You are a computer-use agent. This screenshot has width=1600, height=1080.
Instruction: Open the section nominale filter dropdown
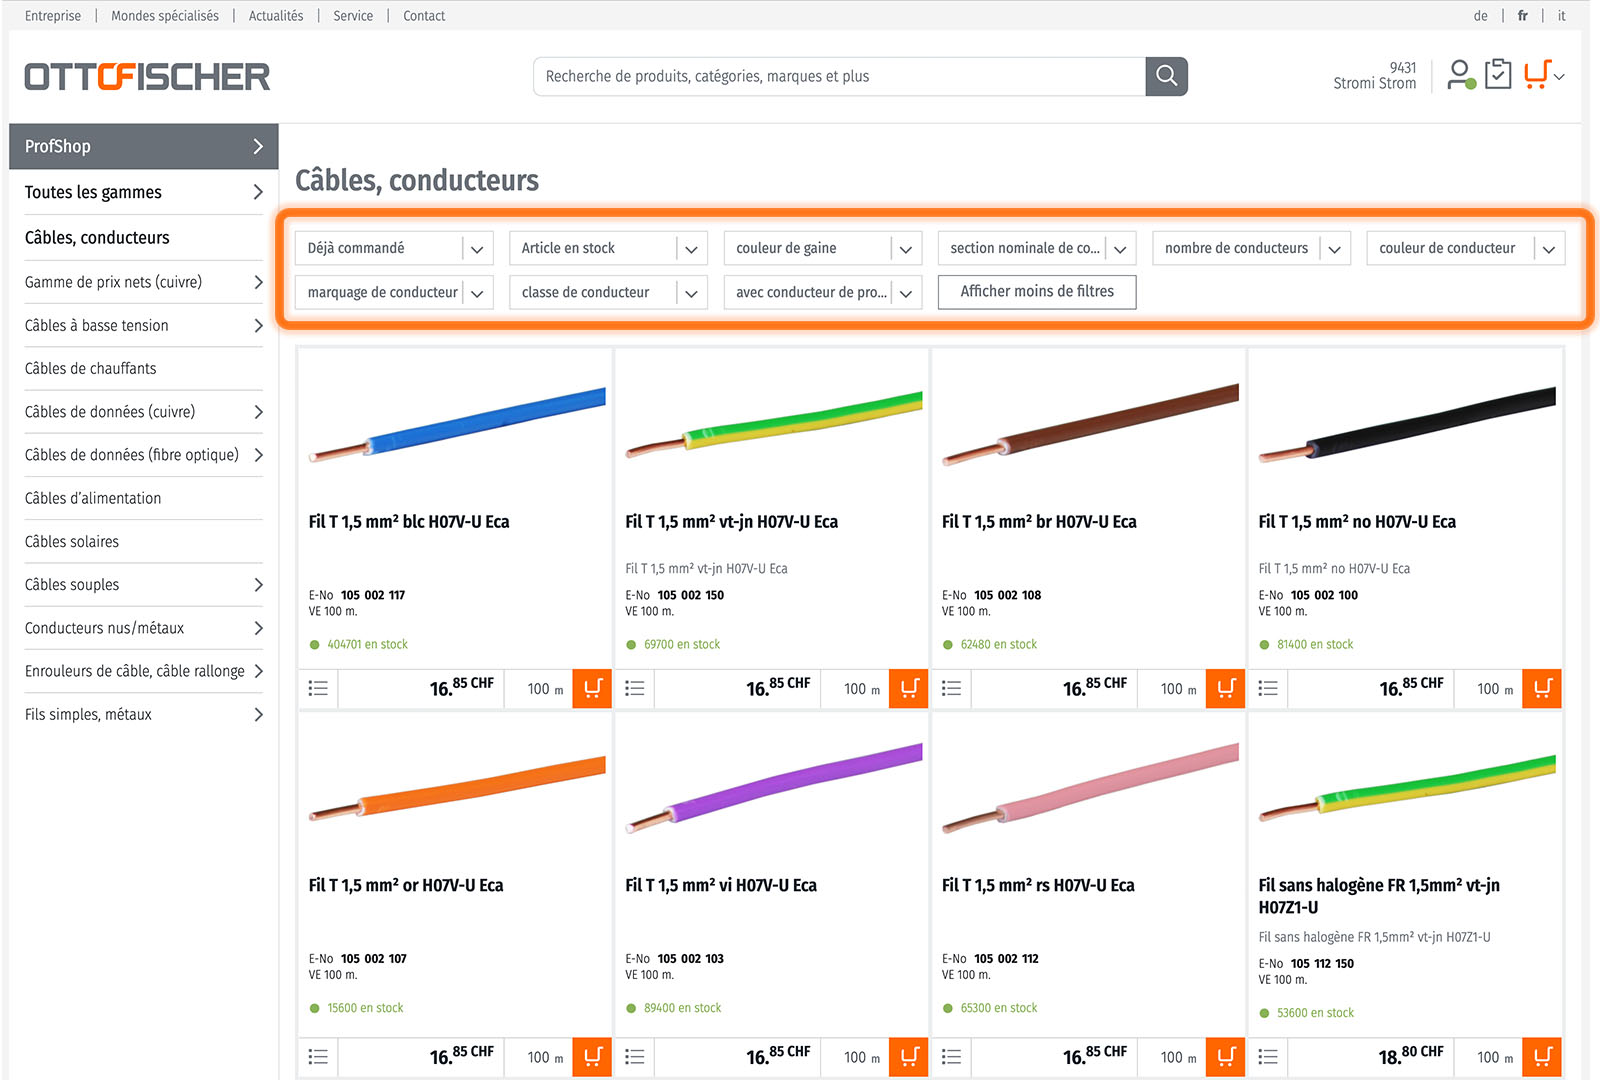[x=1037, y=248]
